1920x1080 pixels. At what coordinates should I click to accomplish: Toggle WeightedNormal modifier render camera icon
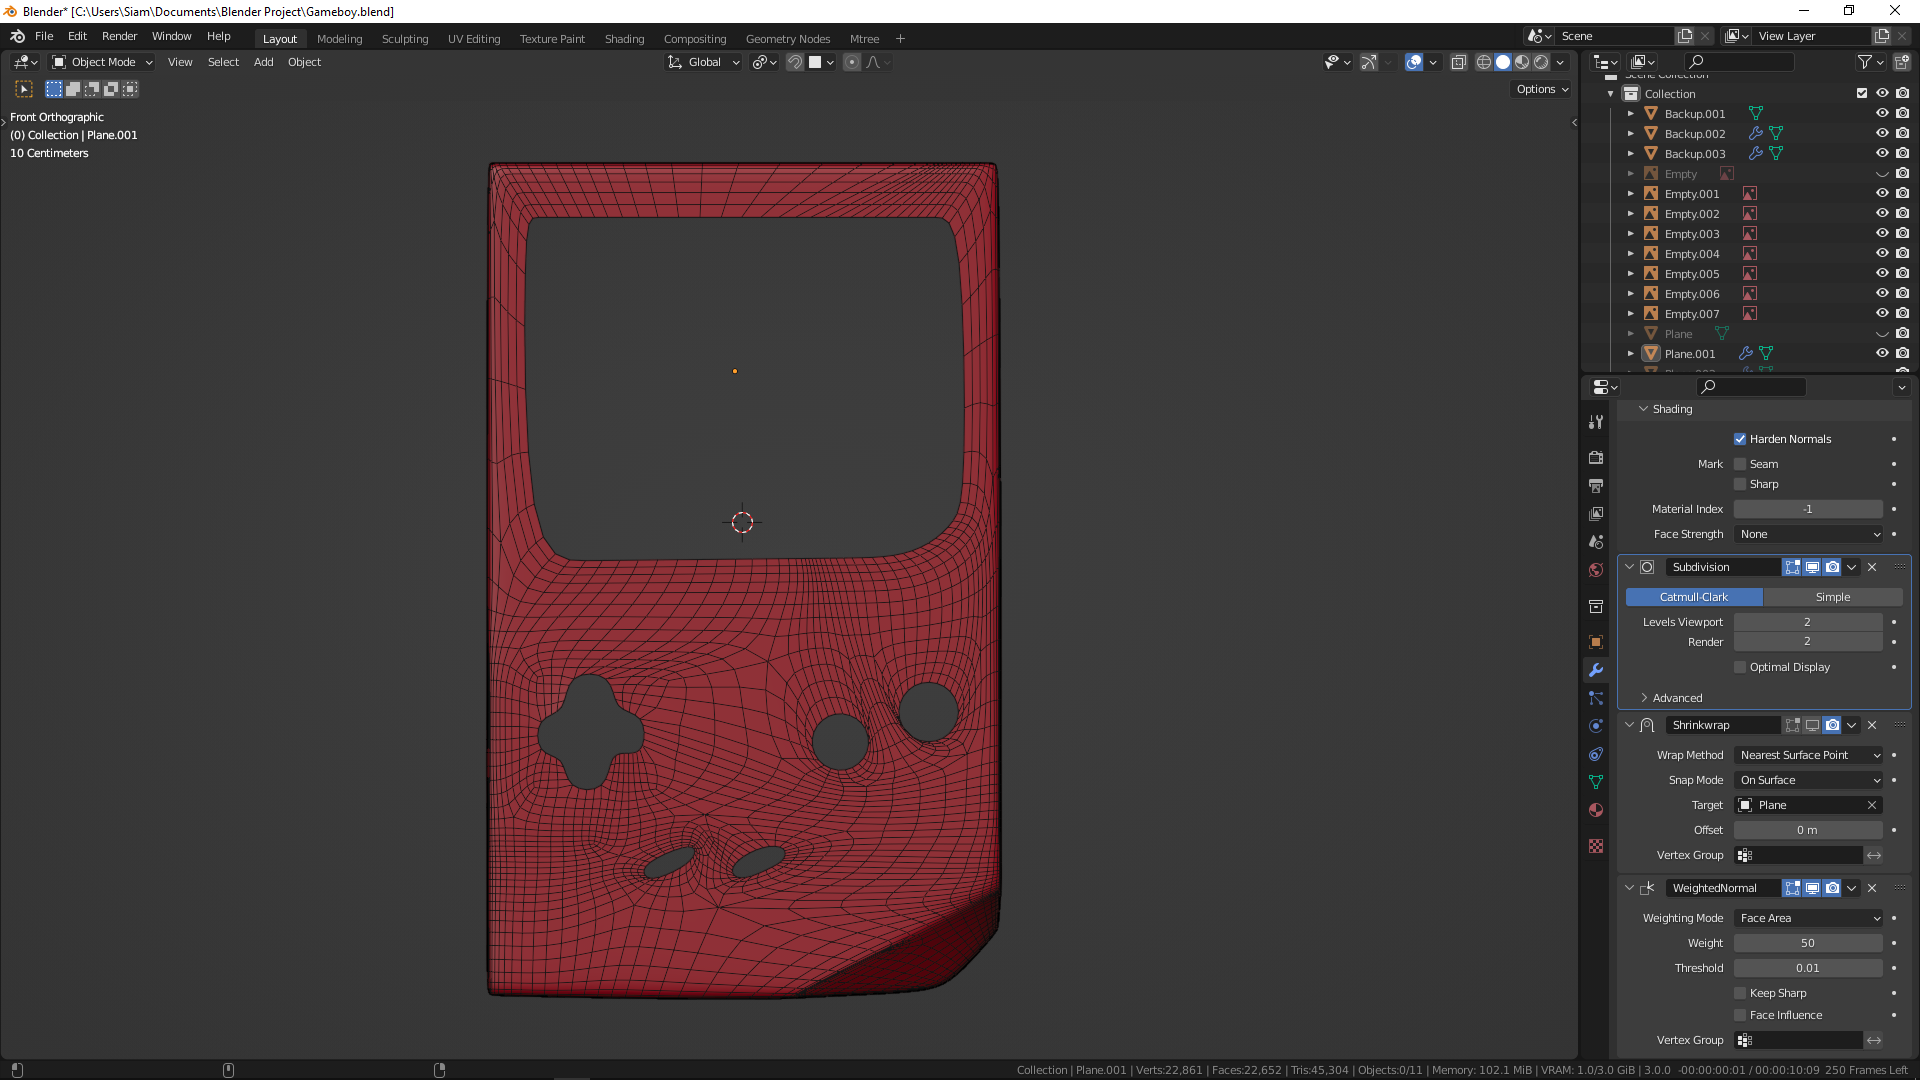[x=1832, y=888]
